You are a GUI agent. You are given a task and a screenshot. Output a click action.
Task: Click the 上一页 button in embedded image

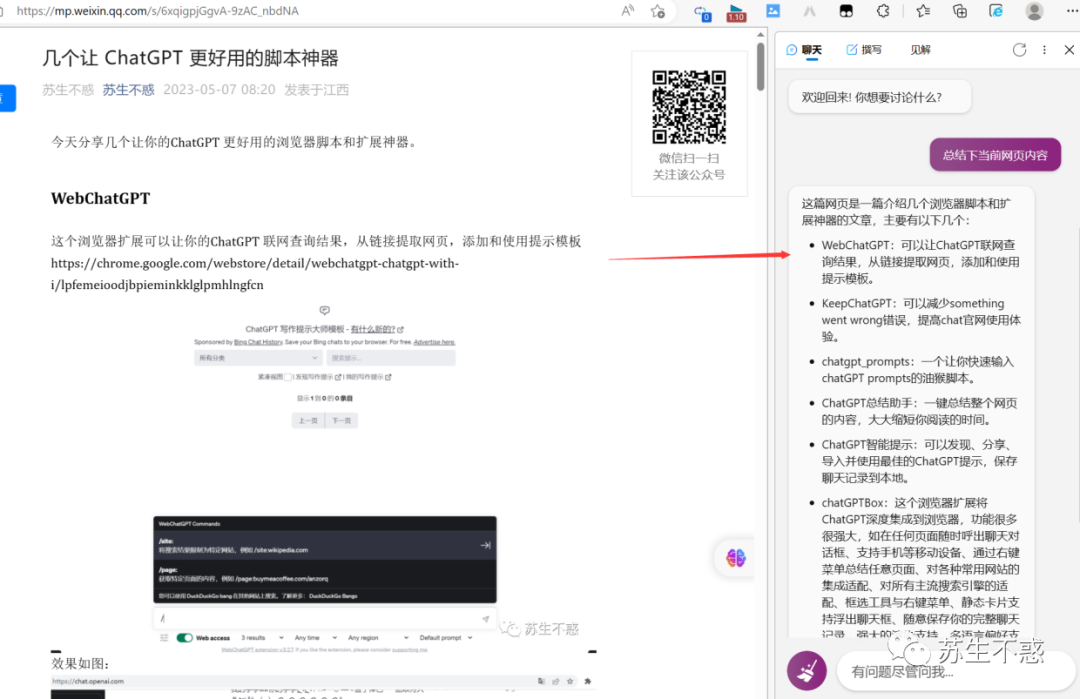pyautogui.click(x=308, y=420)
